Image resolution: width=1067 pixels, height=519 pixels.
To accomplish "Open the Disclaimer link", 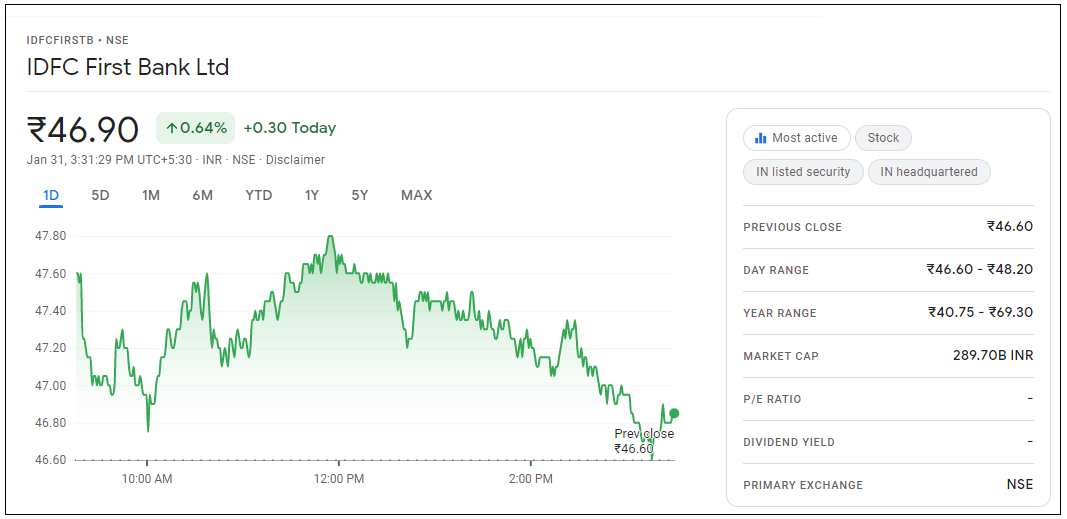I will tap(295, 160).
